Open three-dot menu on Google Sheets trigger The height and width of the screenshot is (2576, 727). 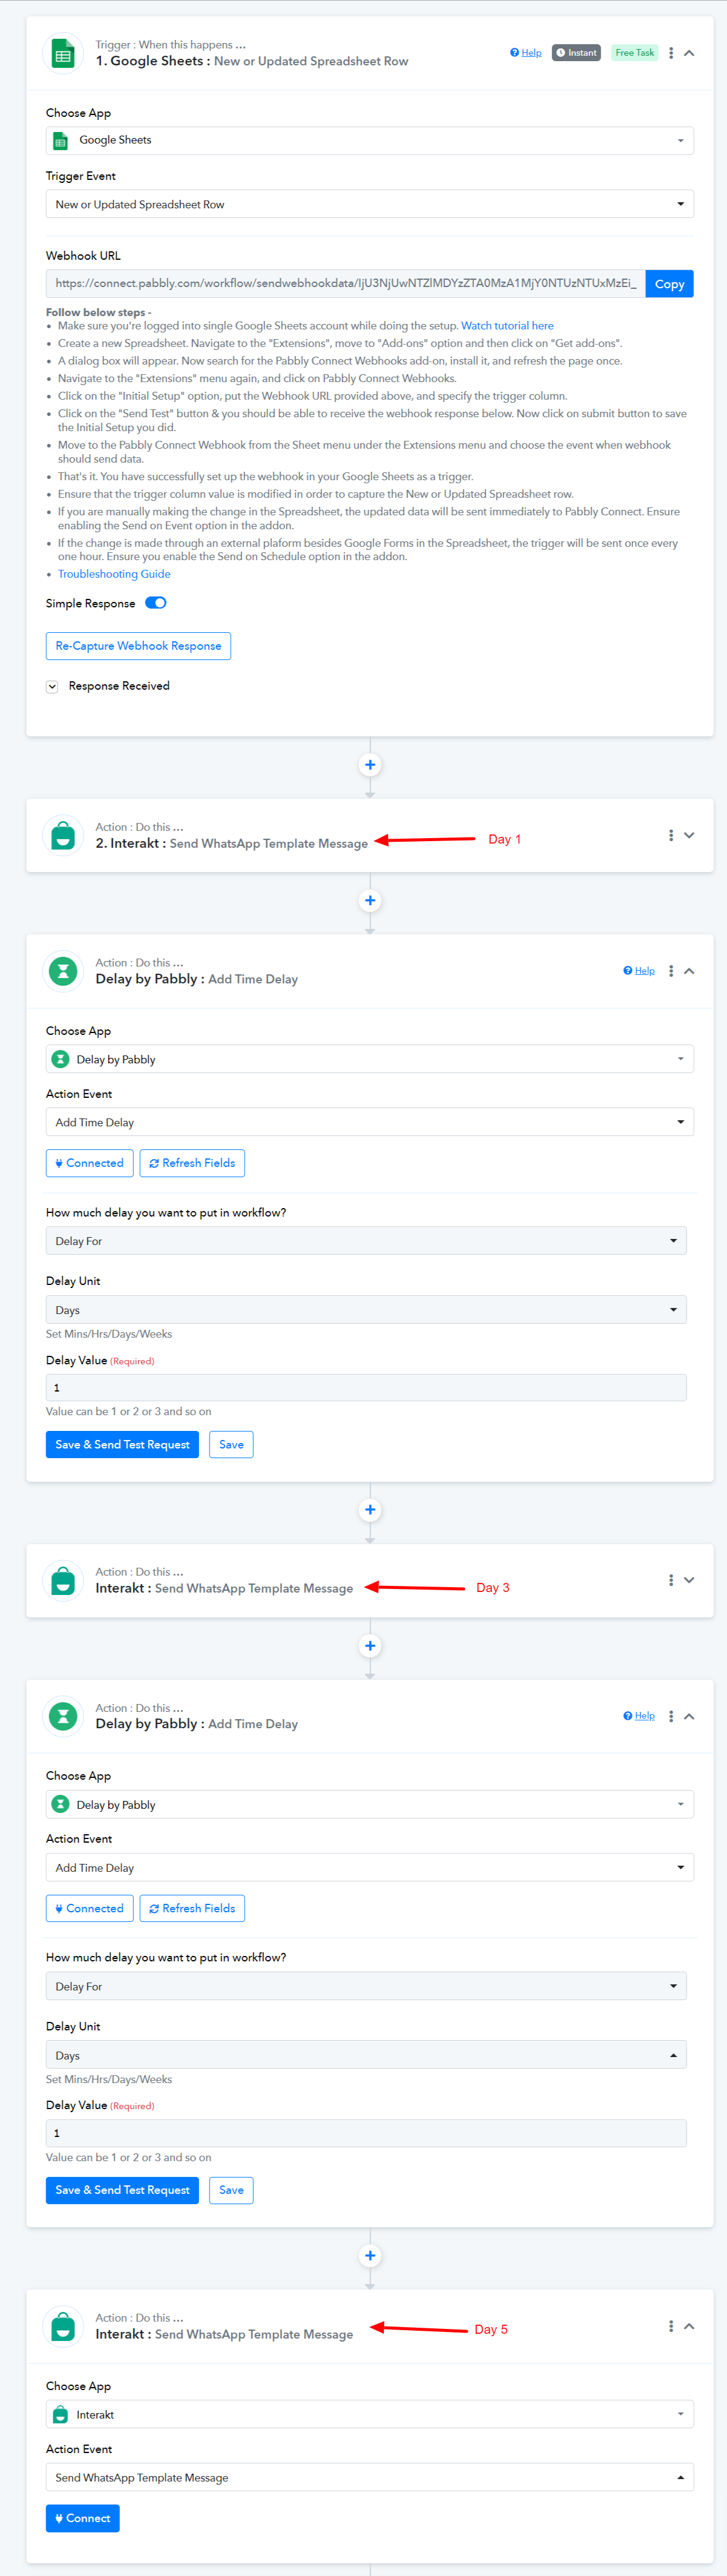tap(670, 53)
